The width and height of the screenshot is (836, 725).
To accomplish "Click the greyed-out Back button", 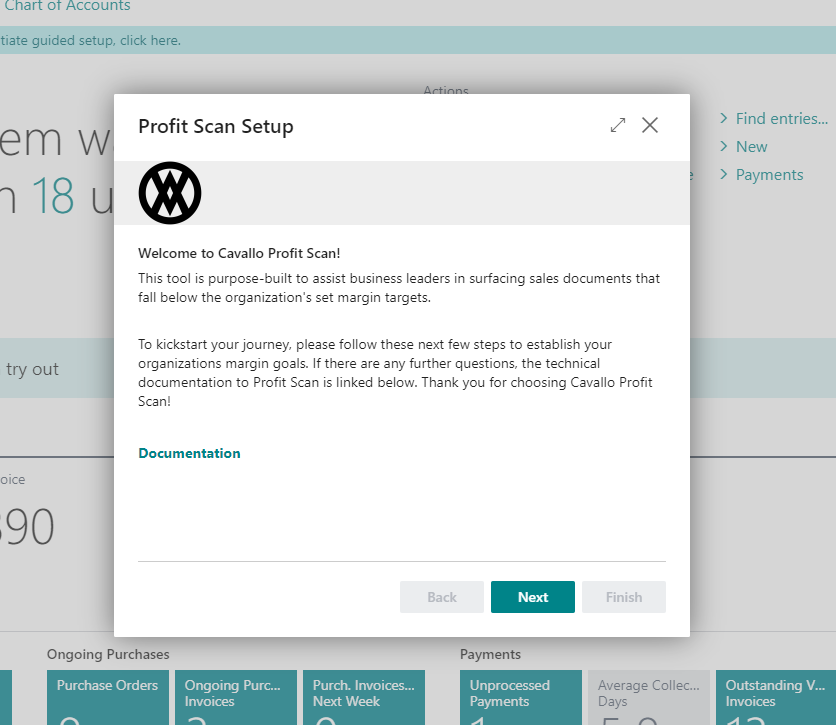I will coord(441,597).
